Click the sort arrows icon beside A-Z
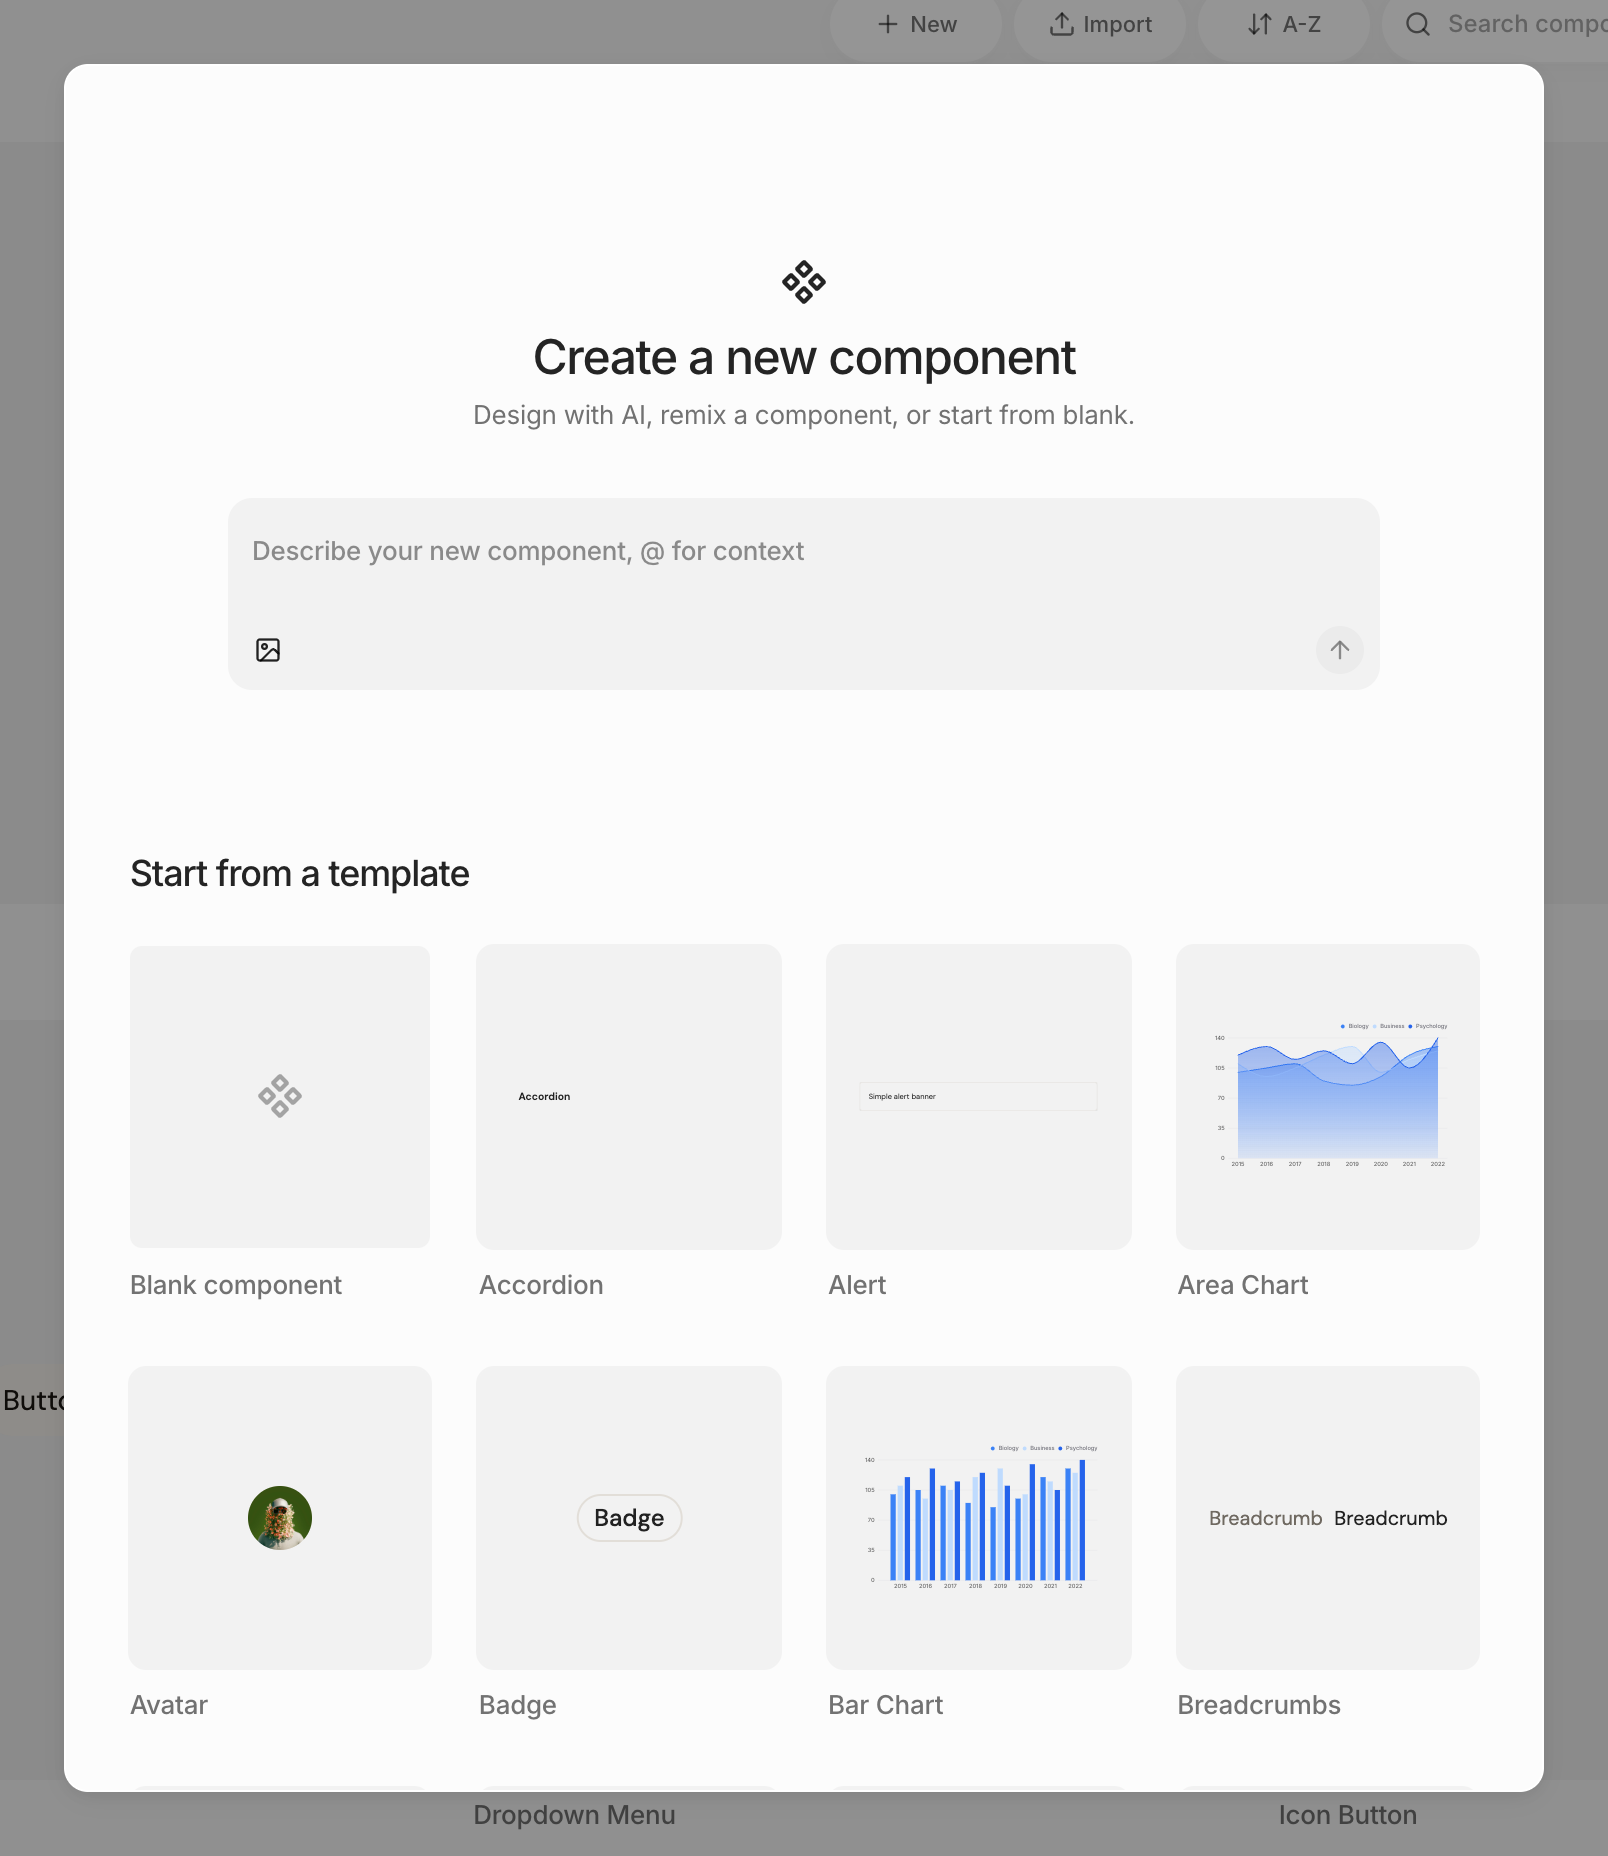This screenshot has height=1856, width=1608. (x=1260, y=24)
